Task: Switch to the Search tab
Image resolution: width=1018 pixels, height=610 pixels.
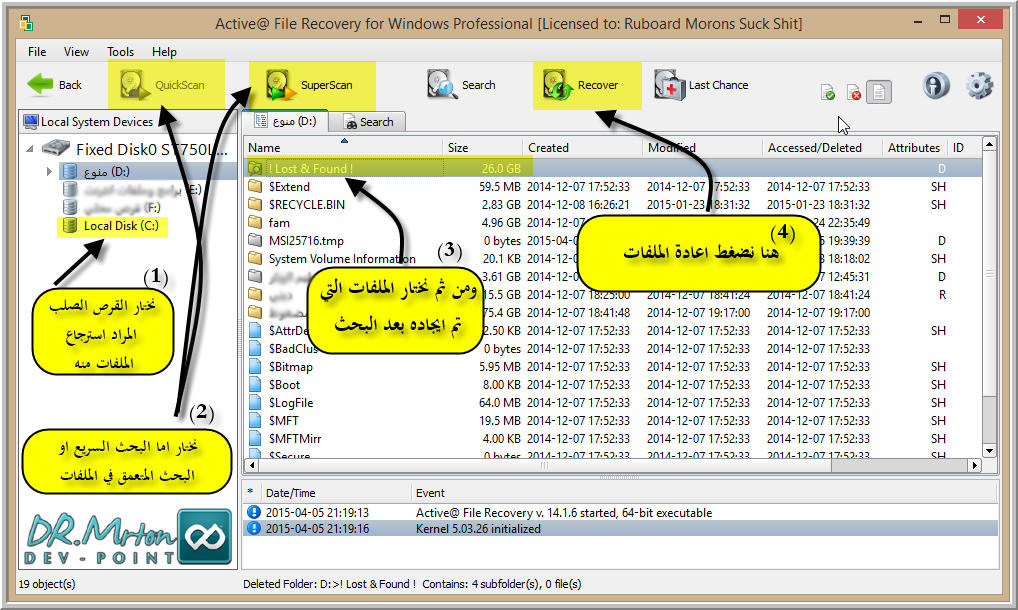Action: 368,122
